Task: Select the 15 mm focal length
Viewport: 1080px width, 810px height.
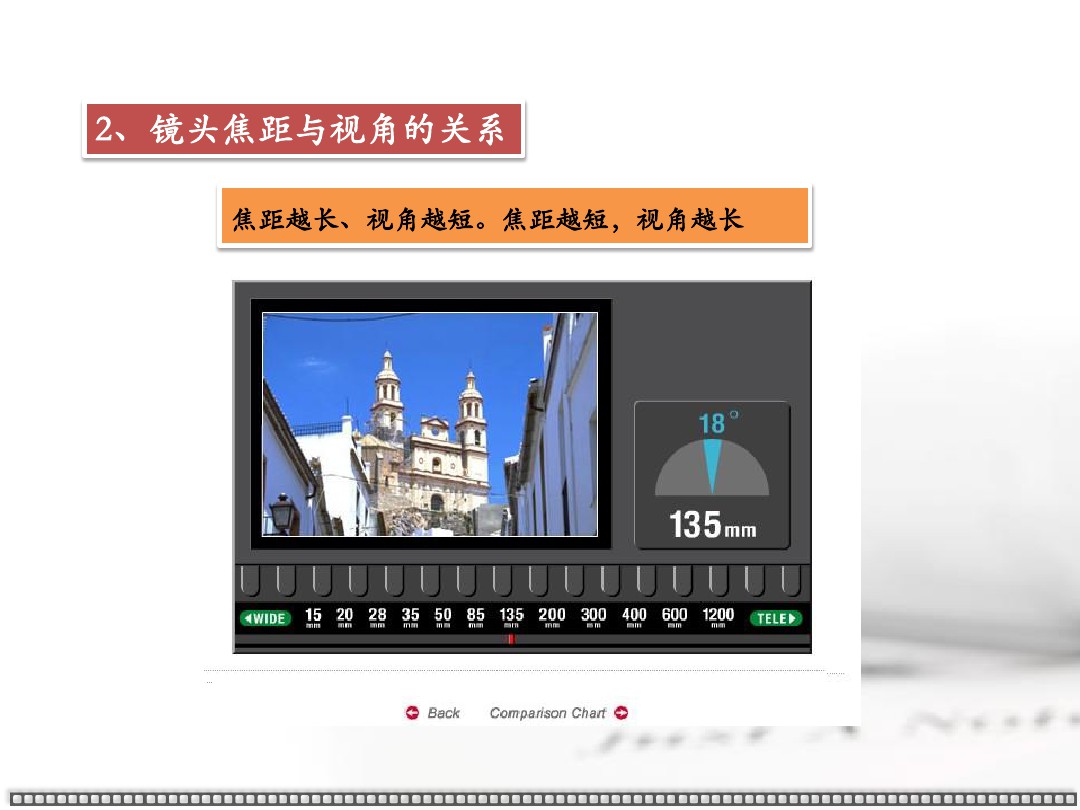Action: [313, 617]
